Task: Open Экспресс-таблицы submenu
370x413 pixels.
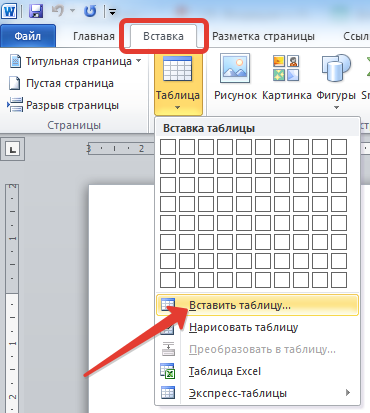Action: click(x=257, y=393)
